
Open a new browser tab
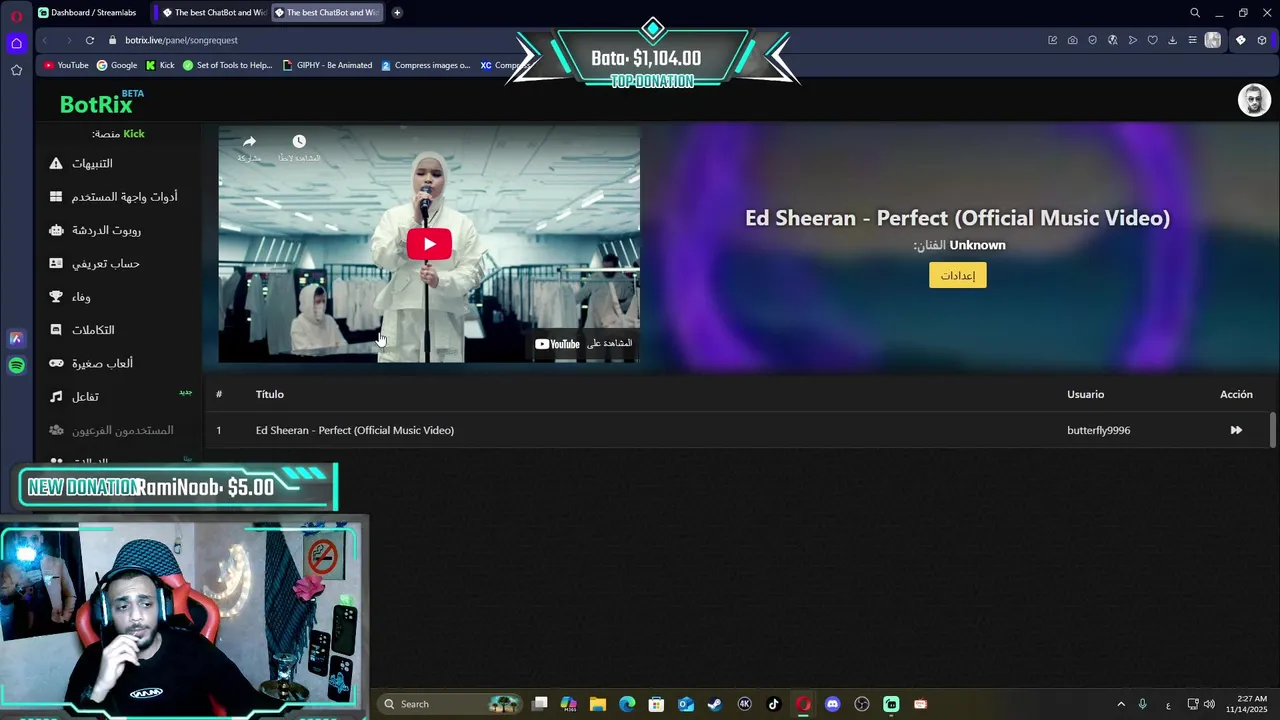tap(397, 13)
